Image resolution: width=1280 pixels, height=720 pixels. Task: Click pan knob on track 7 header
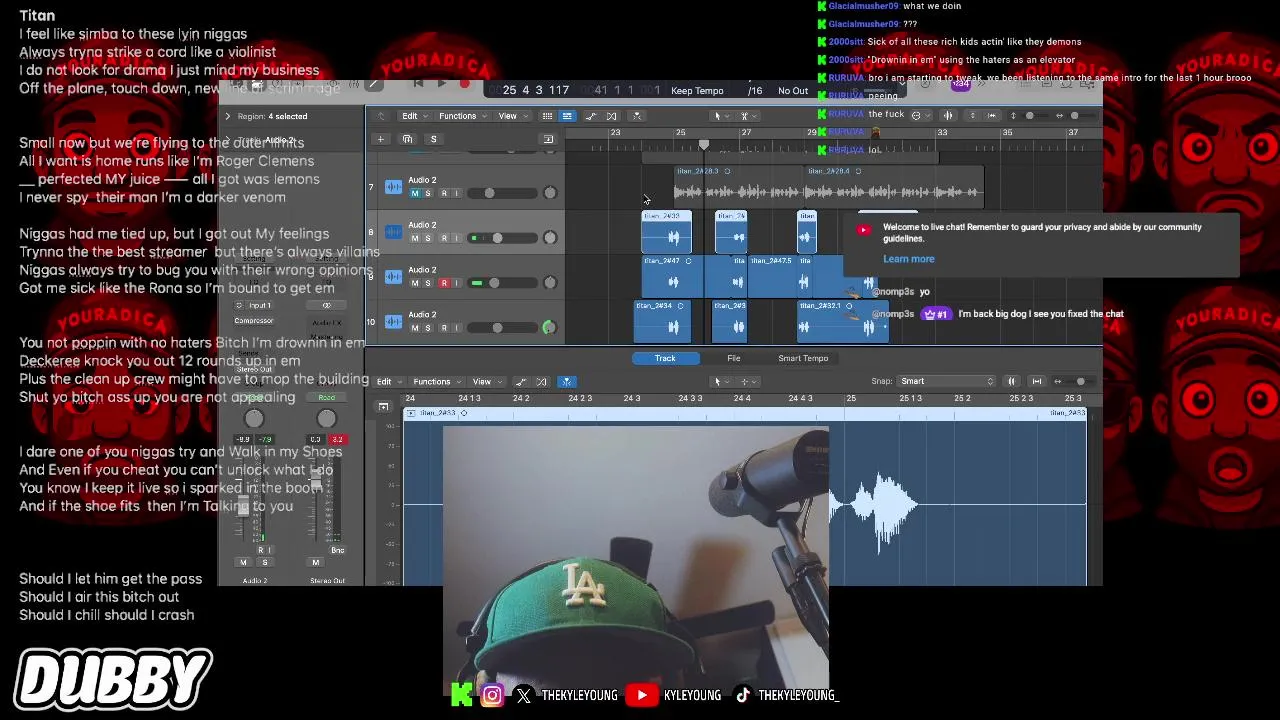550,193
